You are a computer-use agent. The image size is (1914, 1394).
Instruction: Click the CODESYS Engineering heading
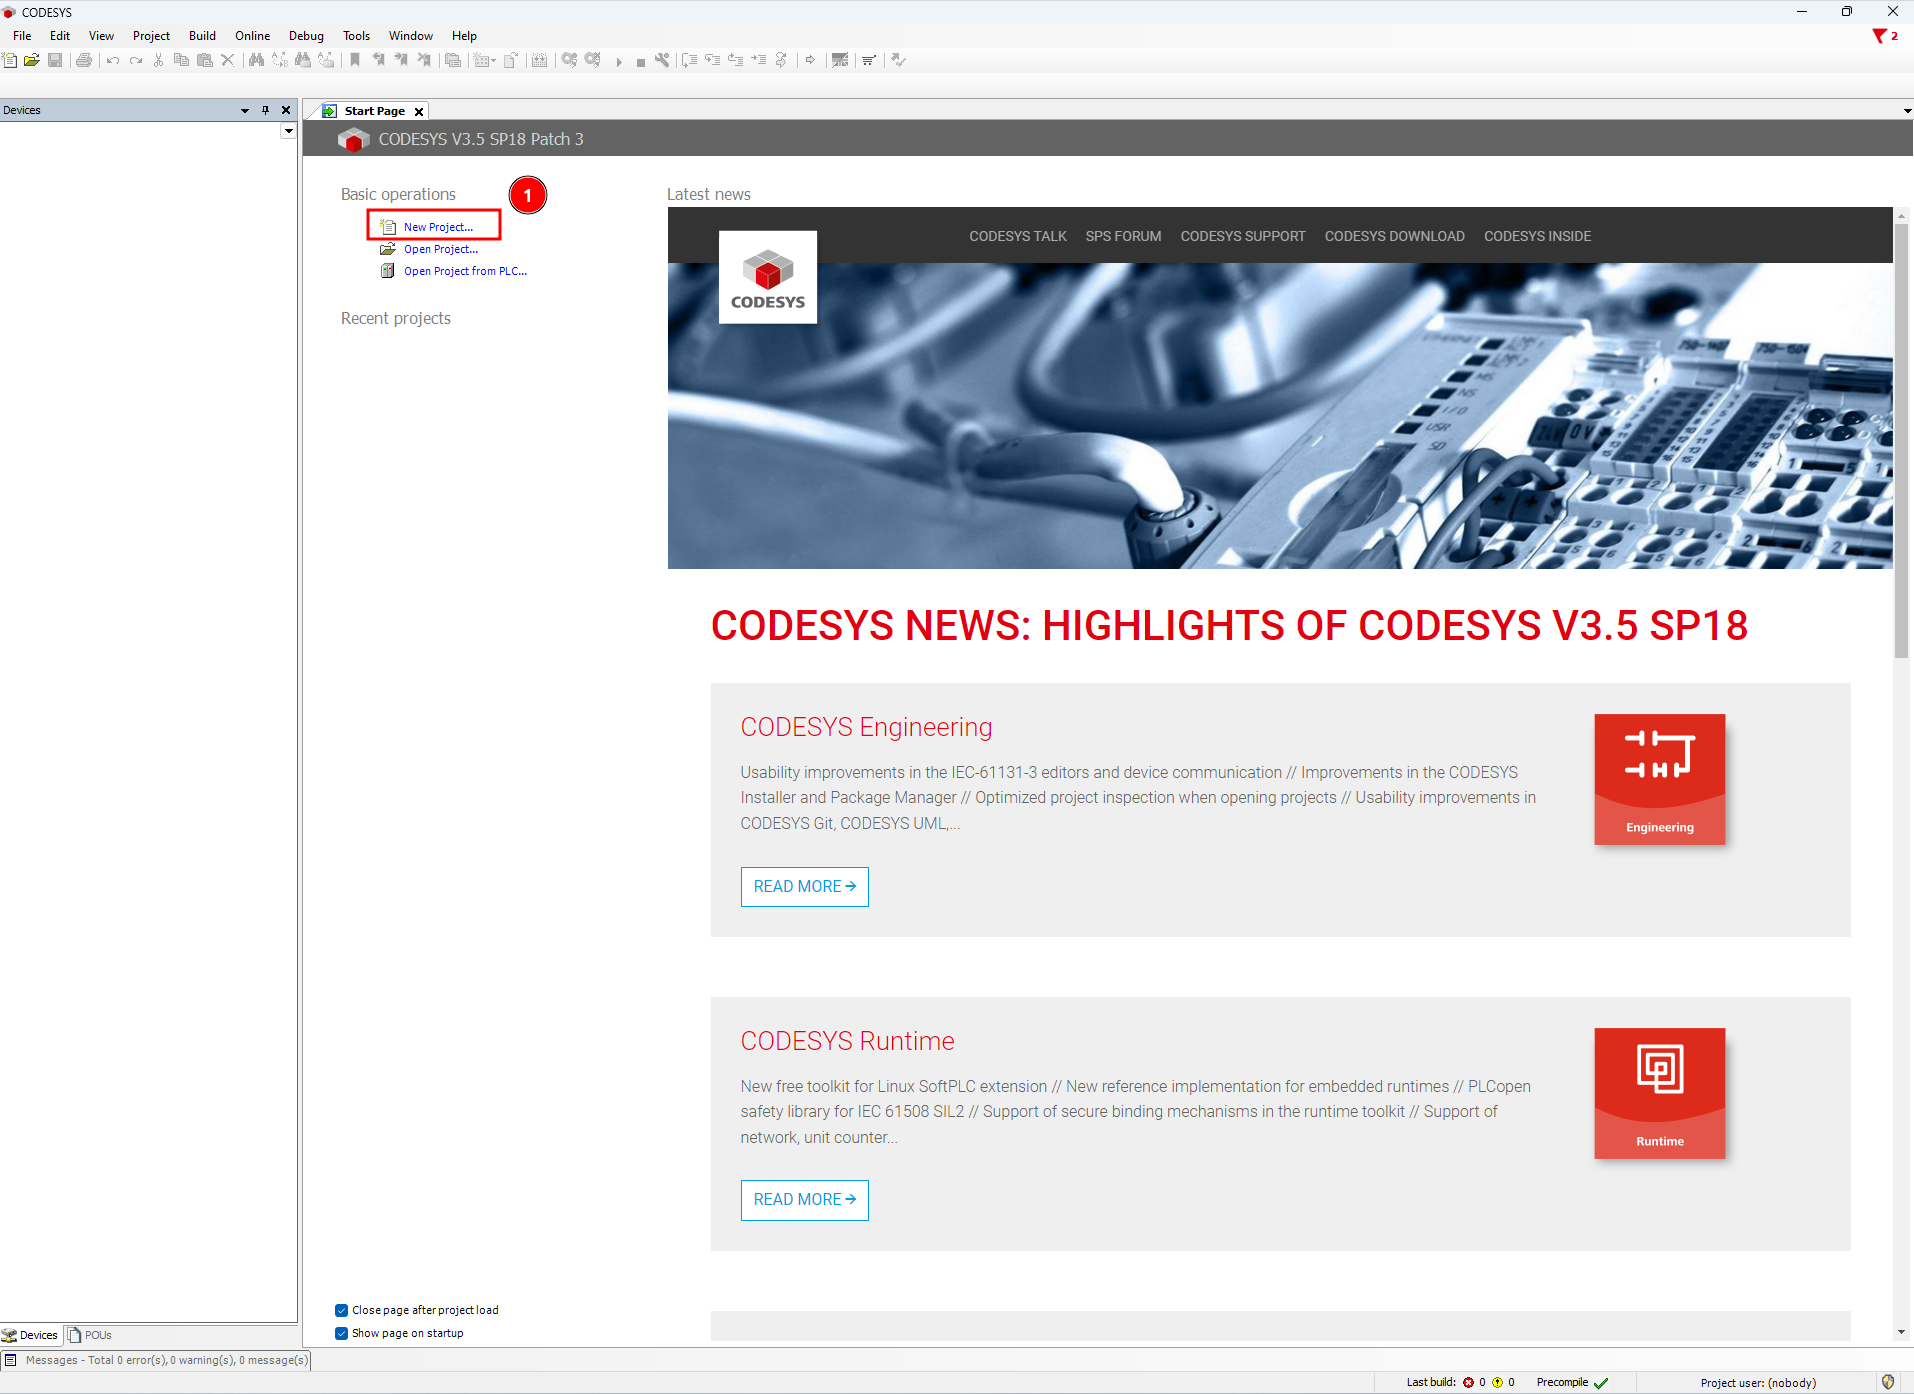pyautogui.click(x=866, y=727)
